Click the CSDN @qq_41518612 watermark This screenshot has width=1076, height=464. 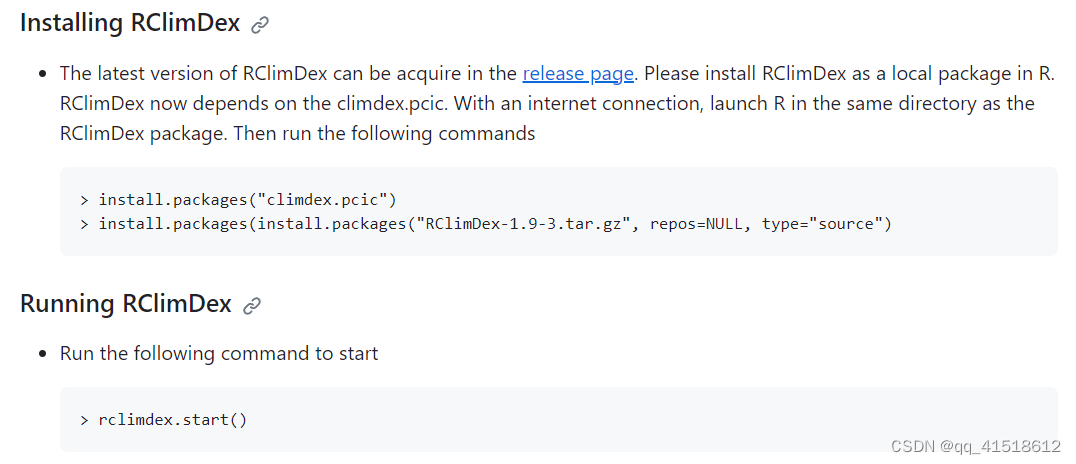[975, 446]
